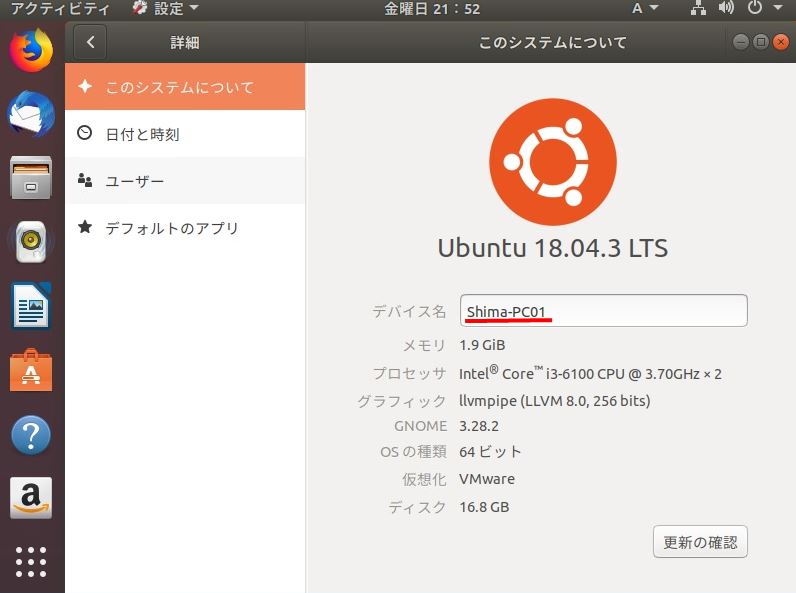Open 日付と時刻 settings
Viewport: 796px width, 593px height.
185,134
